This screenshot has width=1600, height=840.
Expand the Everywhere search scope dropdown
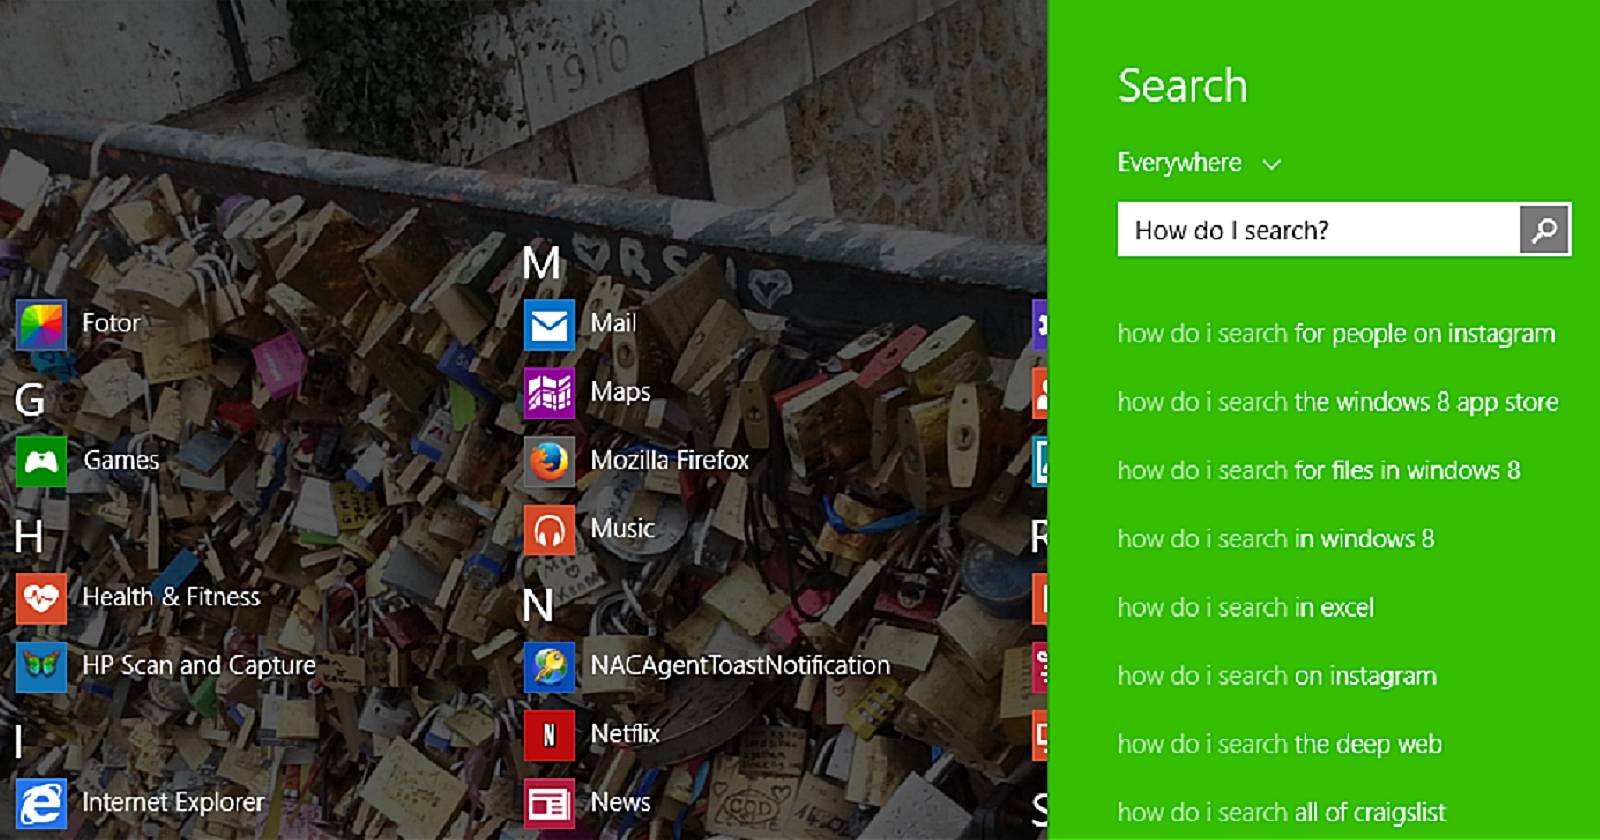tap(1198, 163)
